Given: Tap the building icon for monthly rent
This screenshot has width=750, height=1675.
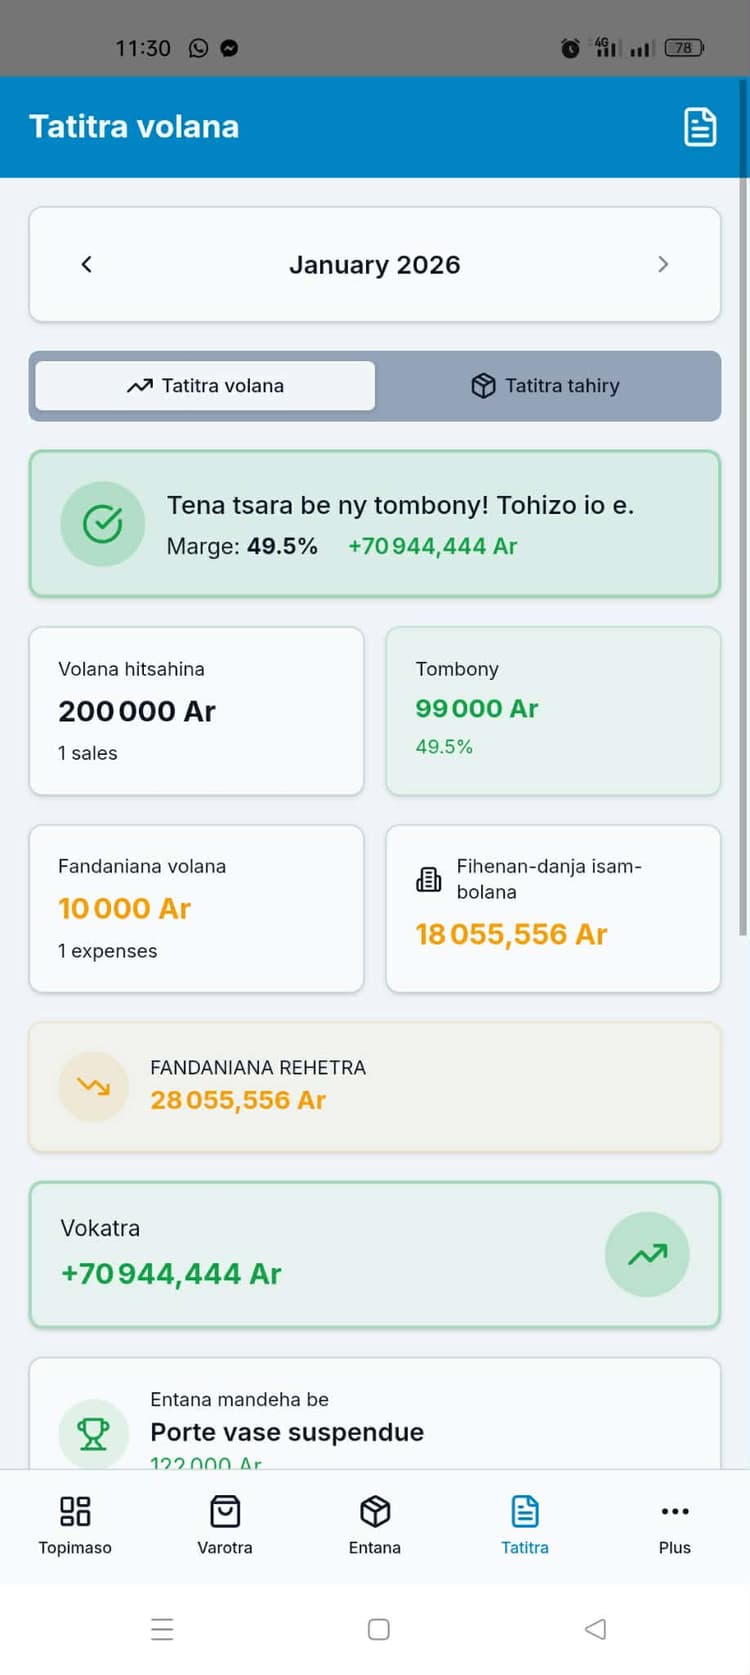Looking at the screenshot, I should click(x=429, y=880).
